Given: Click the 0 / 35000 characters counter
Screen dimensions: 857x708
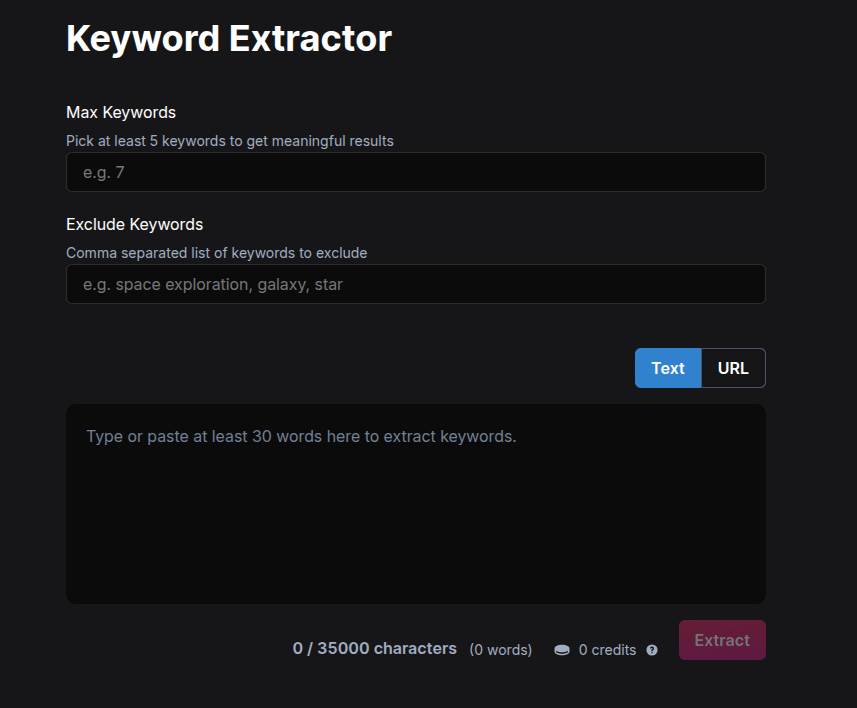Looking at the screenshot, I should coord(374,649).
